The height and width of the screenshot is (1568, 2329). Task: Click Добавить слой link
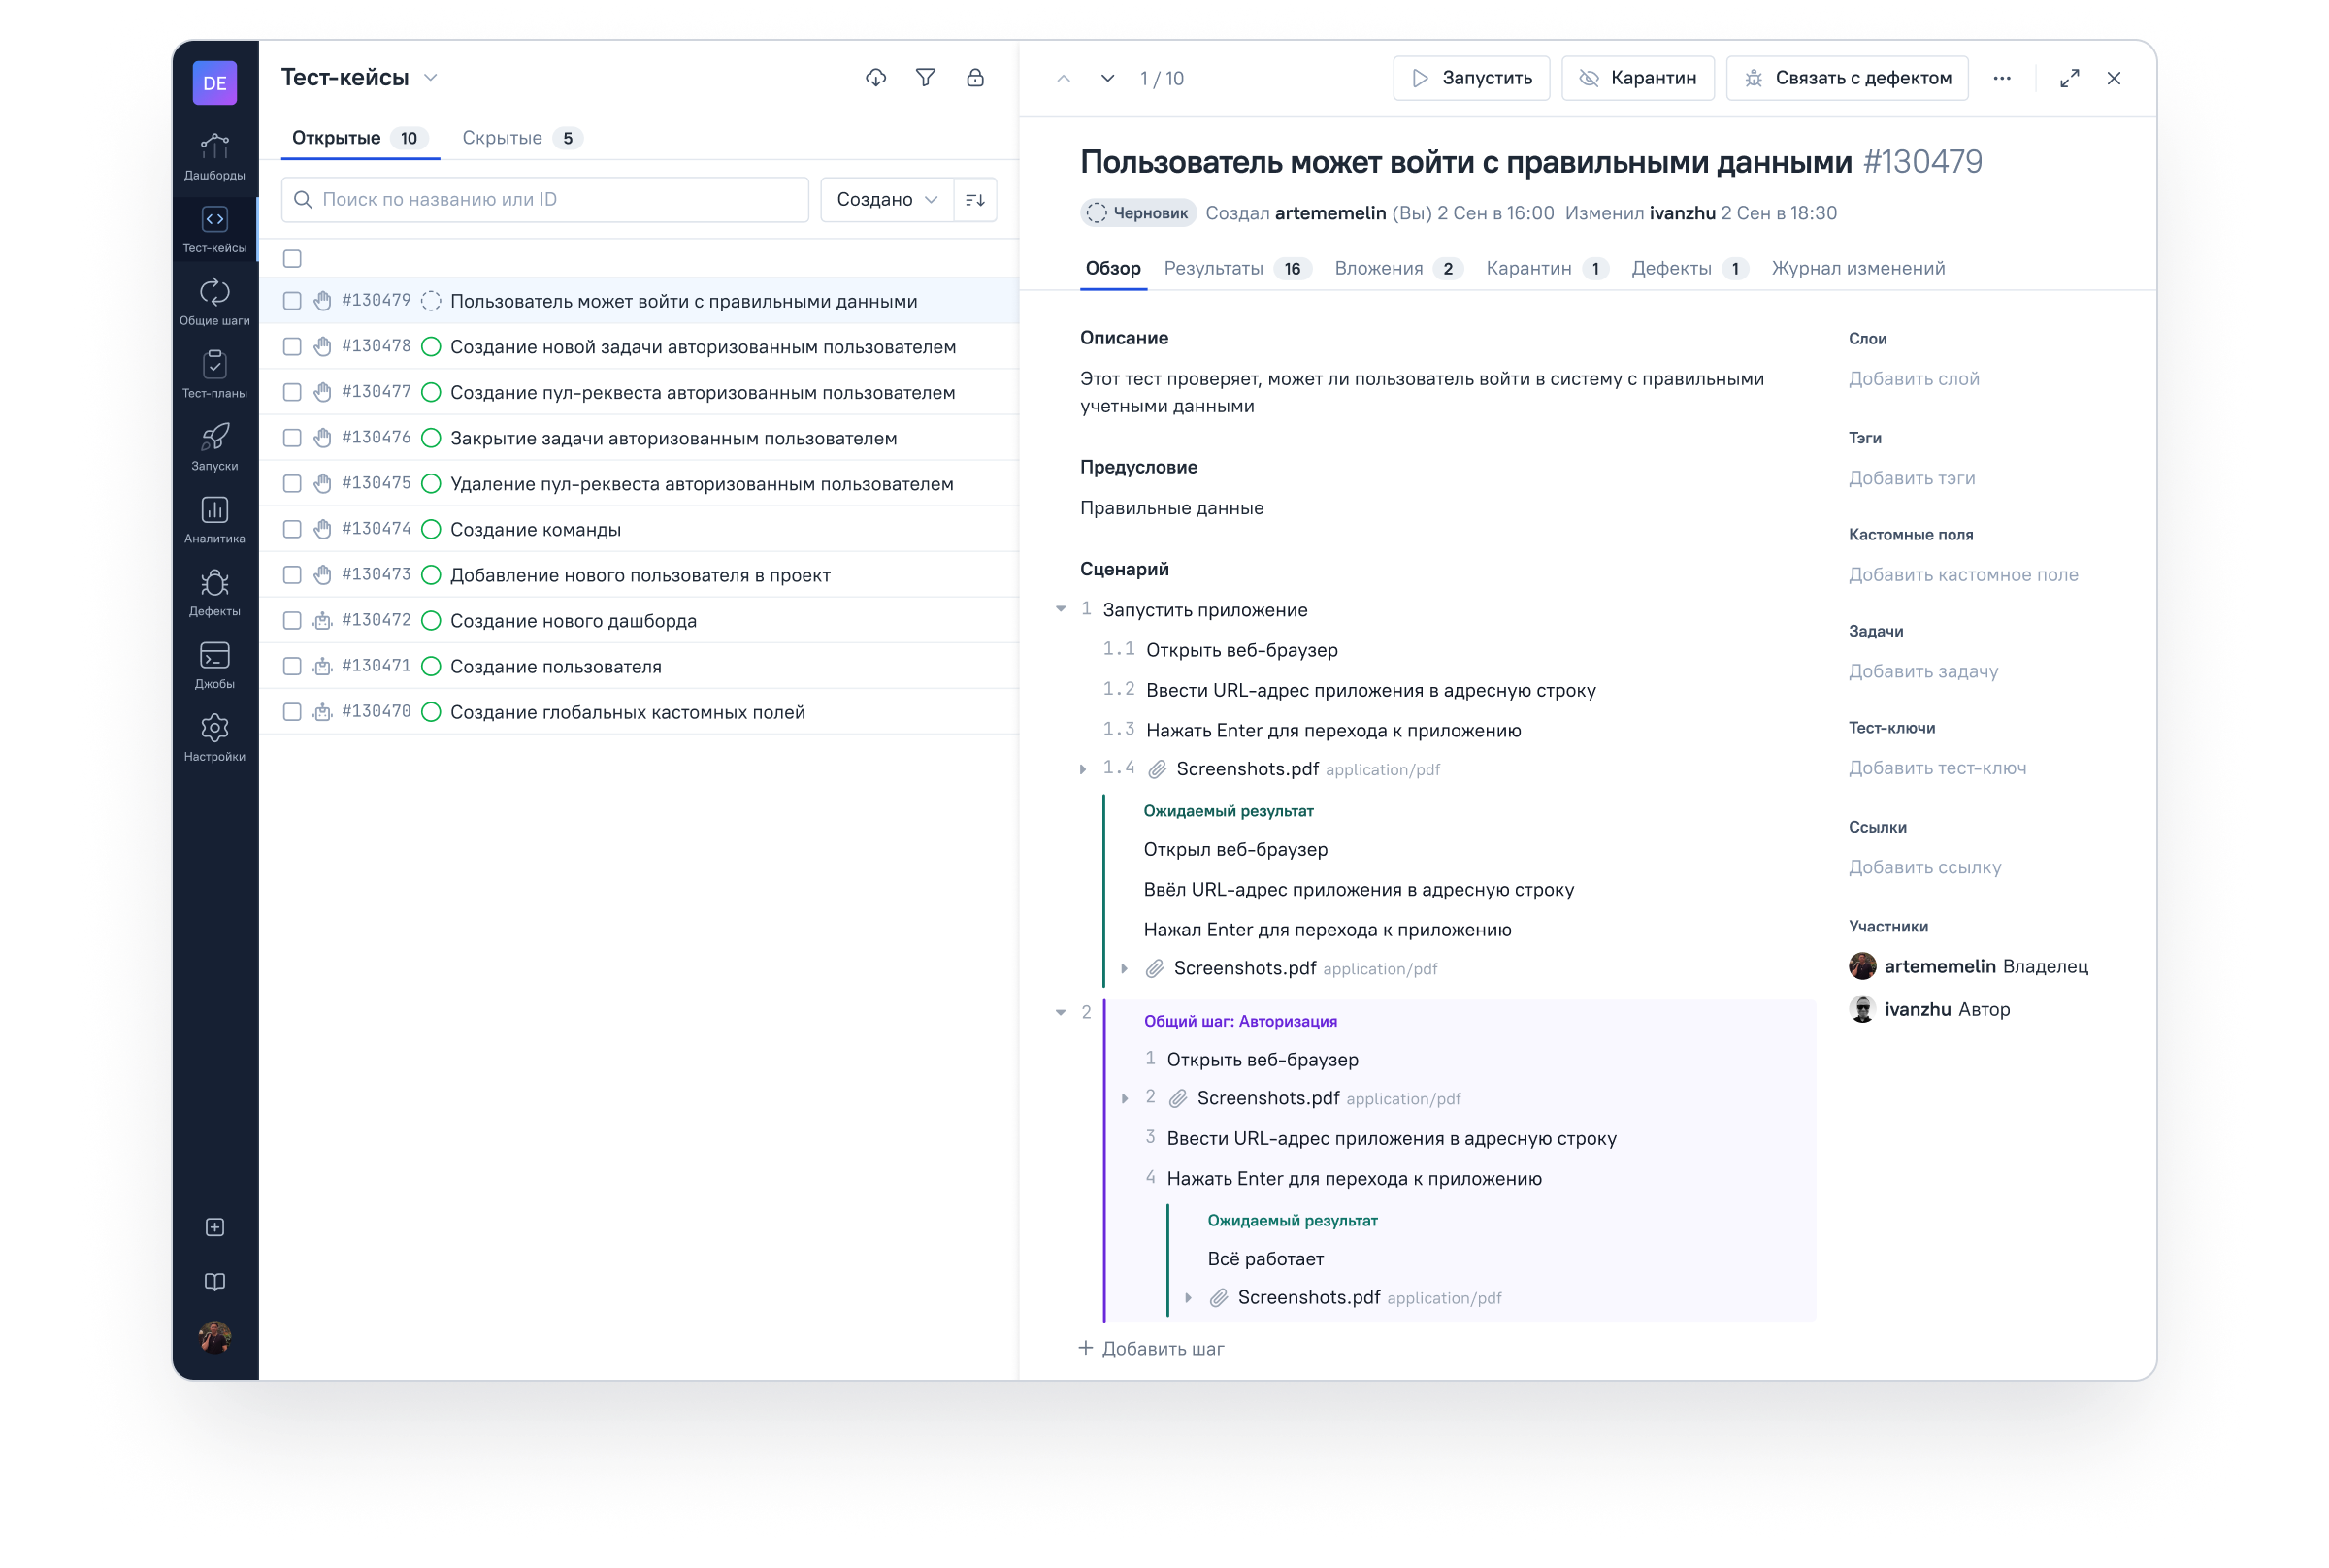click(1914, 379)
